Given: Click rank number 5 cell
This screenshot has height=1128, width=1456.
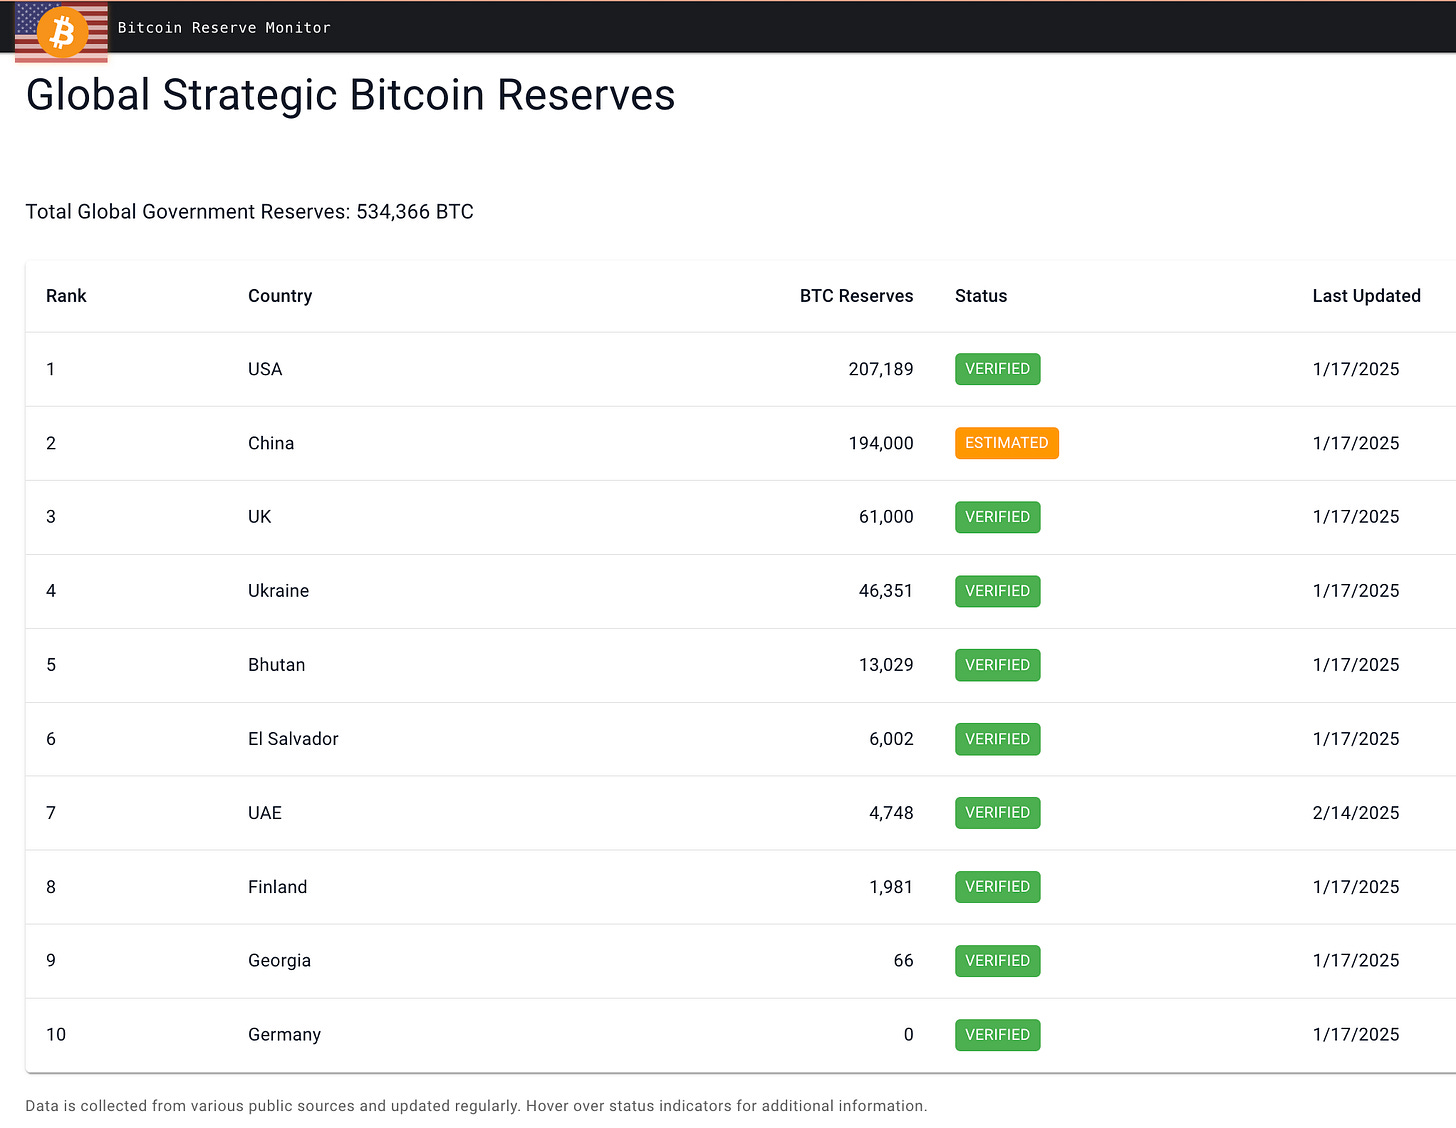Looking at the screenshot, I should point(51,665).
